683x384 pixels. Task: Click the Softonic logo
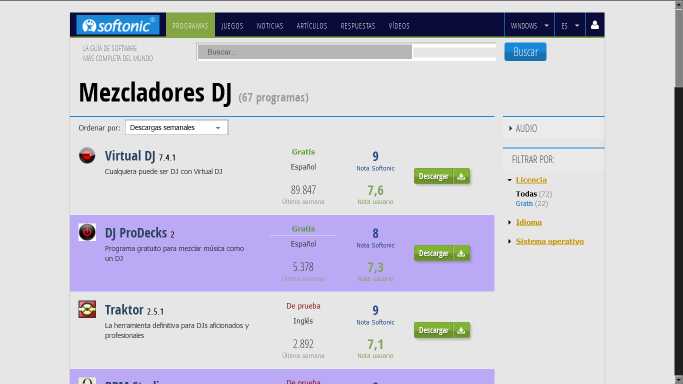pyautogui.click(x=118, y=25)
